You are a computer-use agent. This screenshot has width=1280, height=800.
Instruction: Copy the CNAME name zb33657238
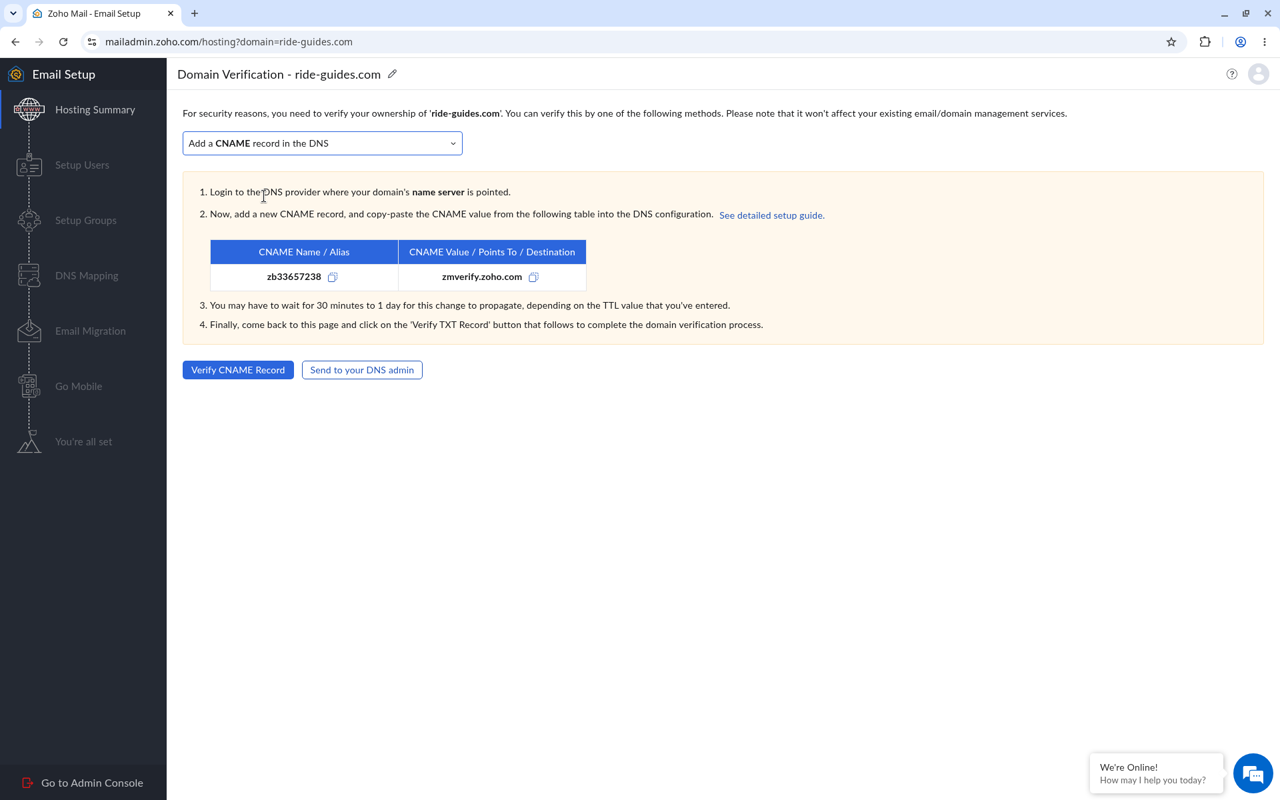tap(333, 277)
